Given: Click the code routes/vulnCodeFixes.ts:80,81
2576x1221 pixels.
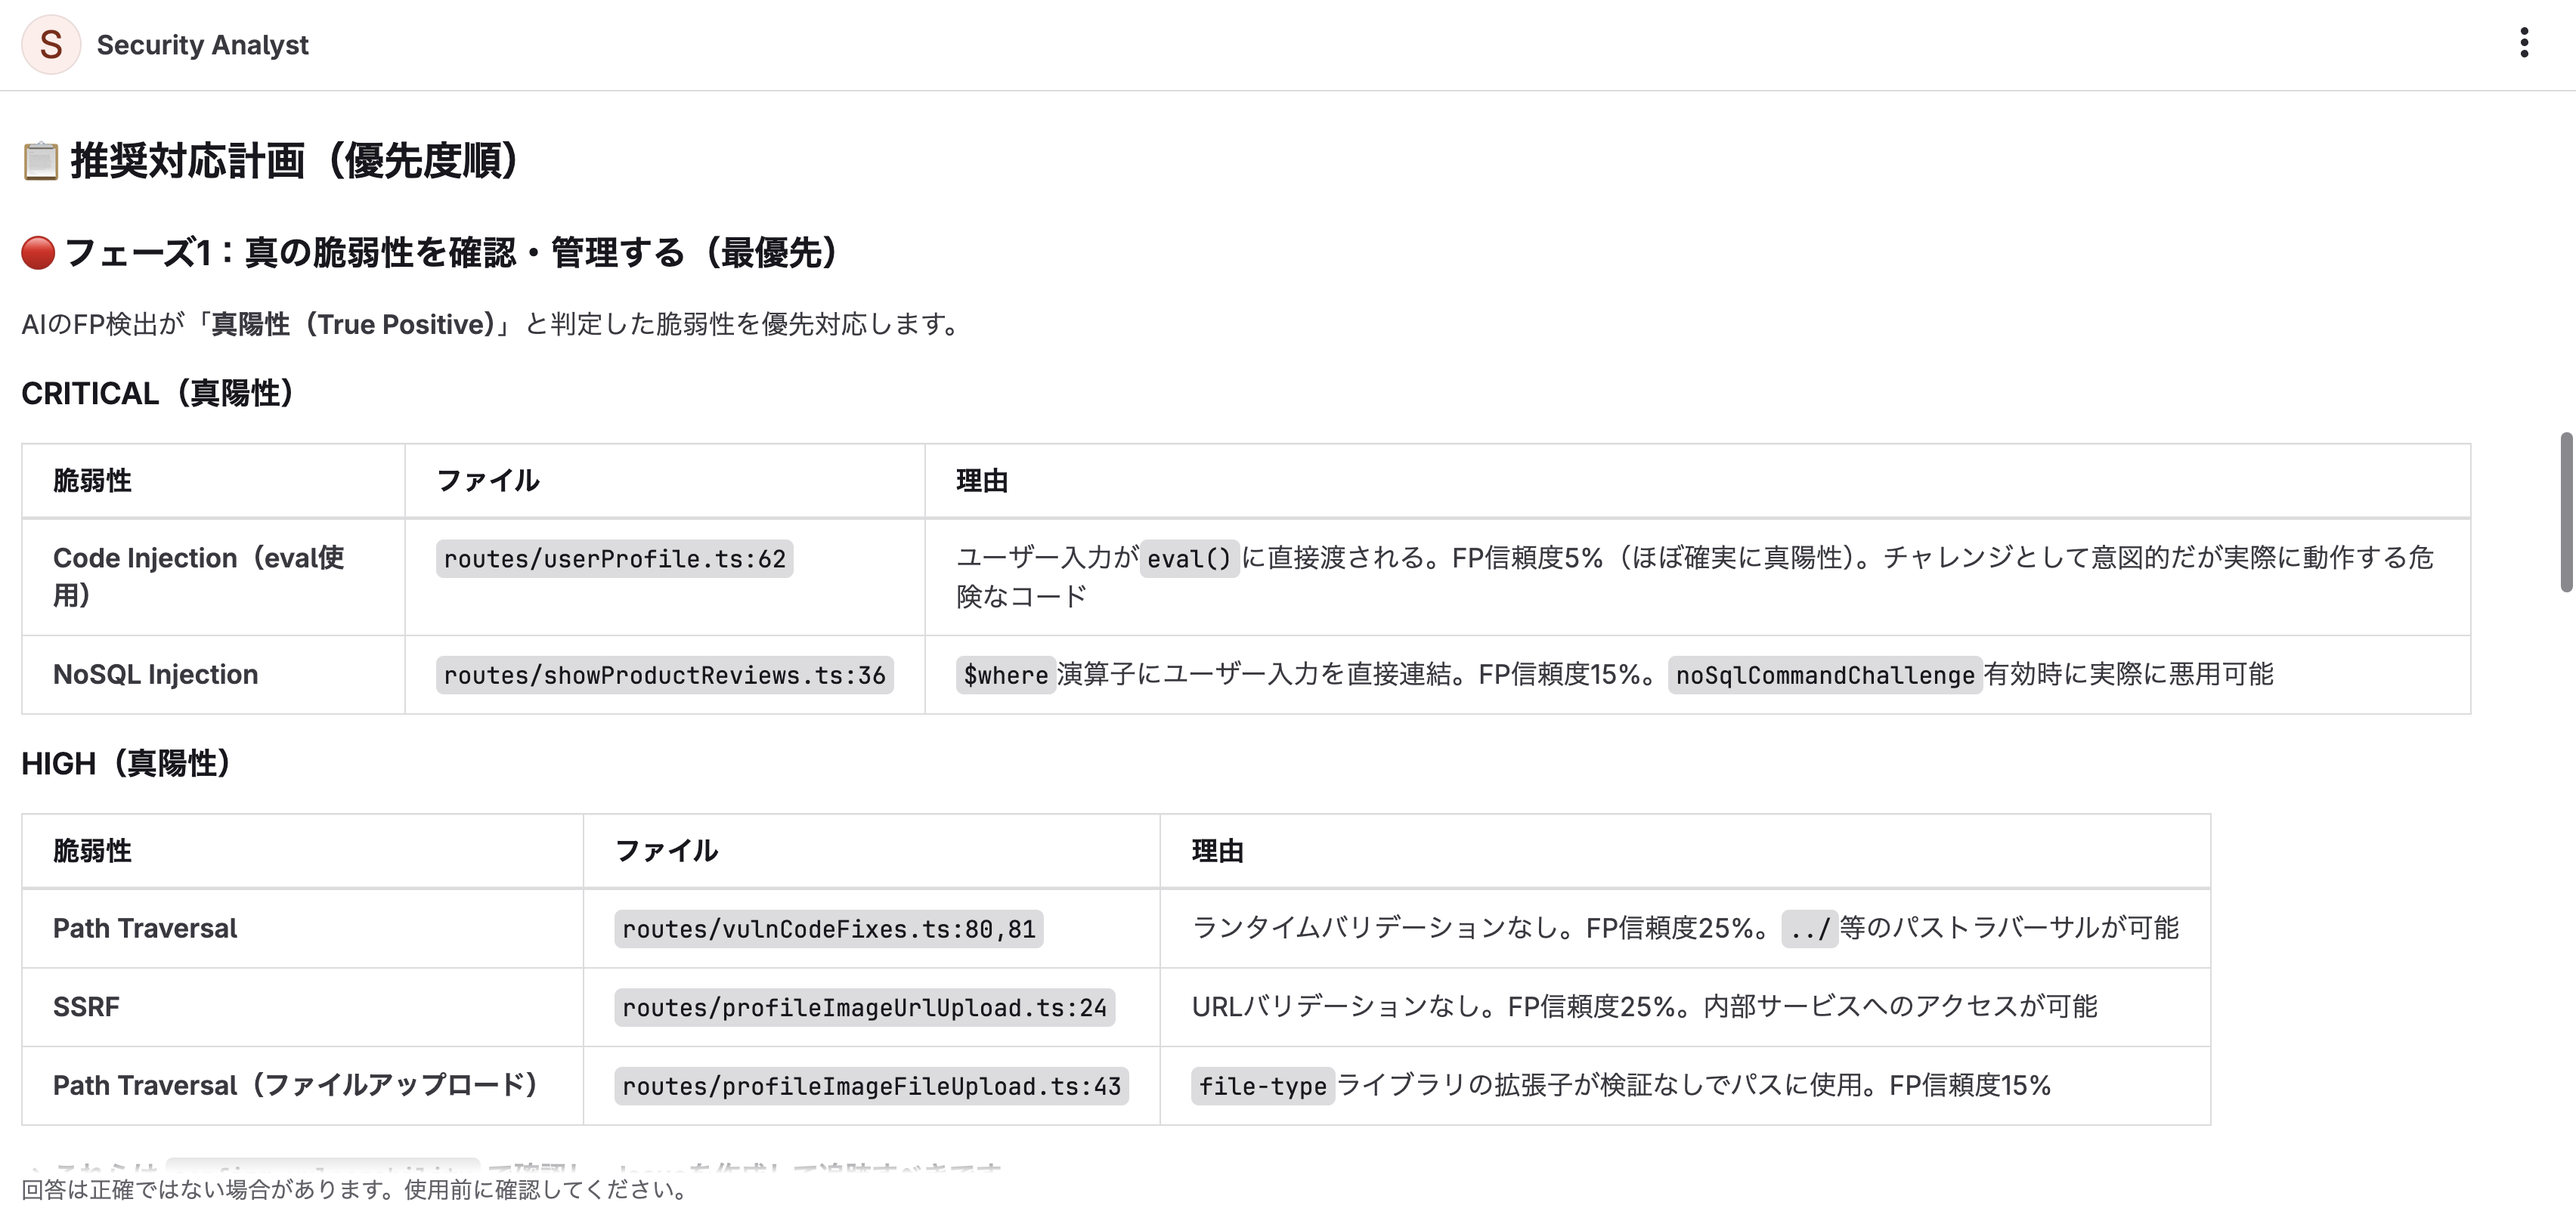Looking at the screenshot, I should (x=828, y=929).
